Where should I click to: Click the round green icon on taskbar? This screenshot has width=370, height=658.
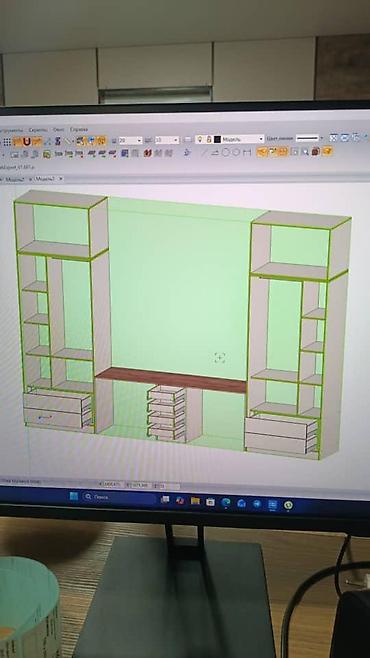click(x=288, y=505)
